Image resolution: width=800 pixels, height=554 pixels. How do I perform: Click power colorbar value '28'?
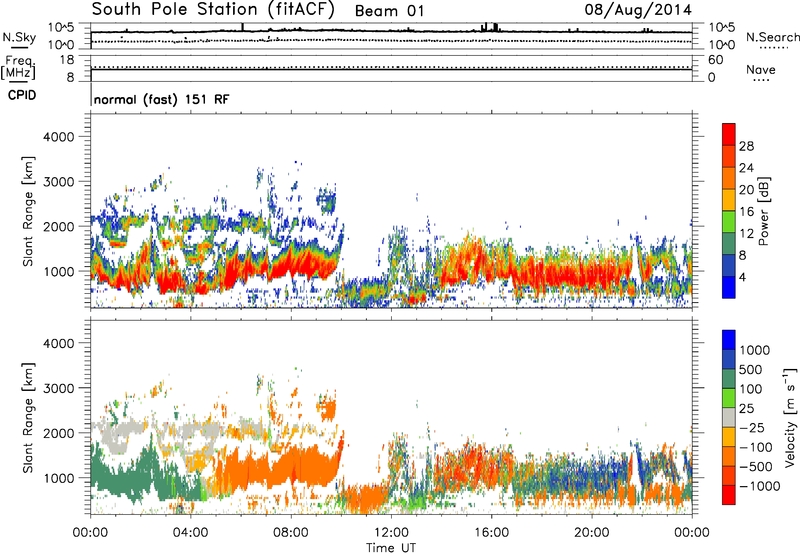[x=746, y=146]
